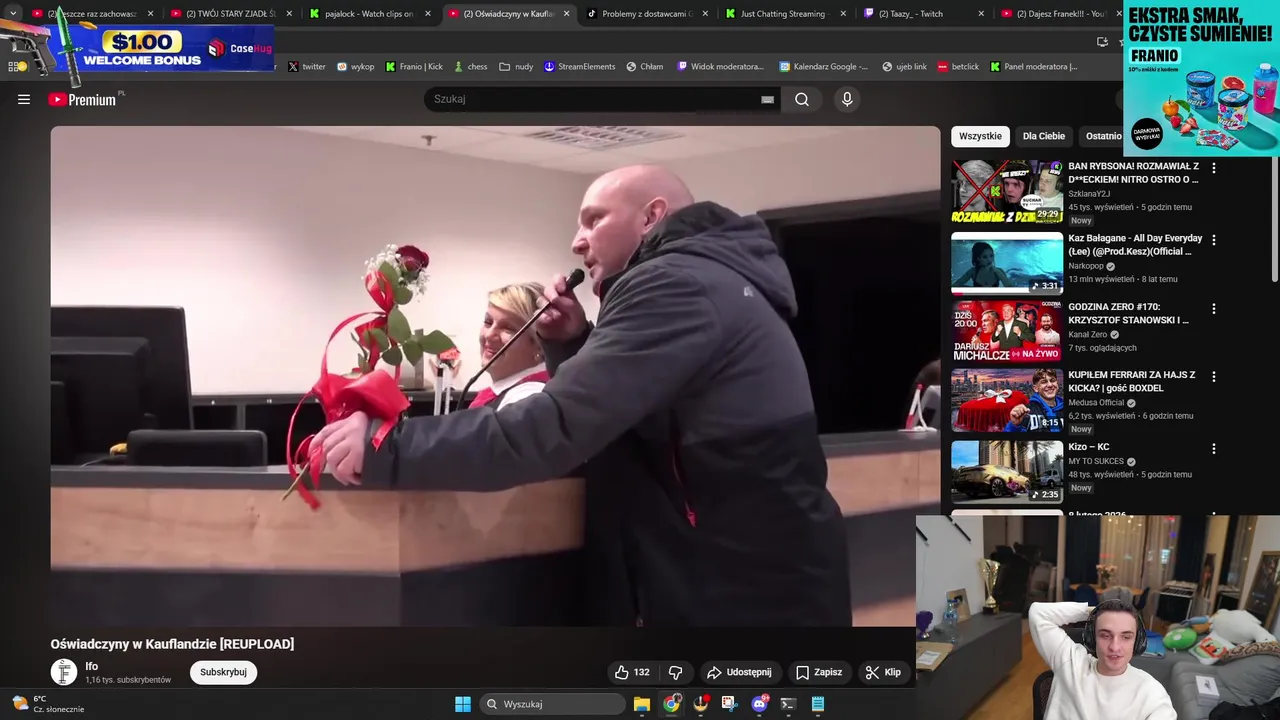Click the search magnifier button
The height and width of the screenshot is (720, 1280).
(x=802, y=99)
